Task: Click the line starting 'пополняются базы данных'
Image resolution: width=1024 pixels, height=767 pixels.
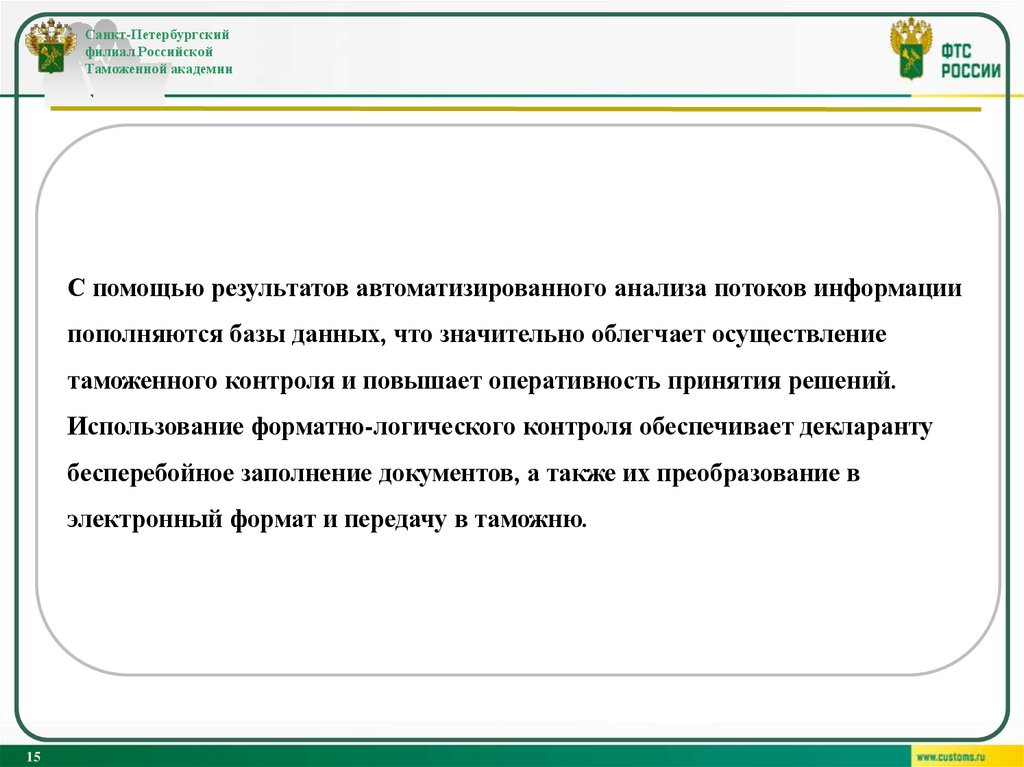Action: pos(477,335)
